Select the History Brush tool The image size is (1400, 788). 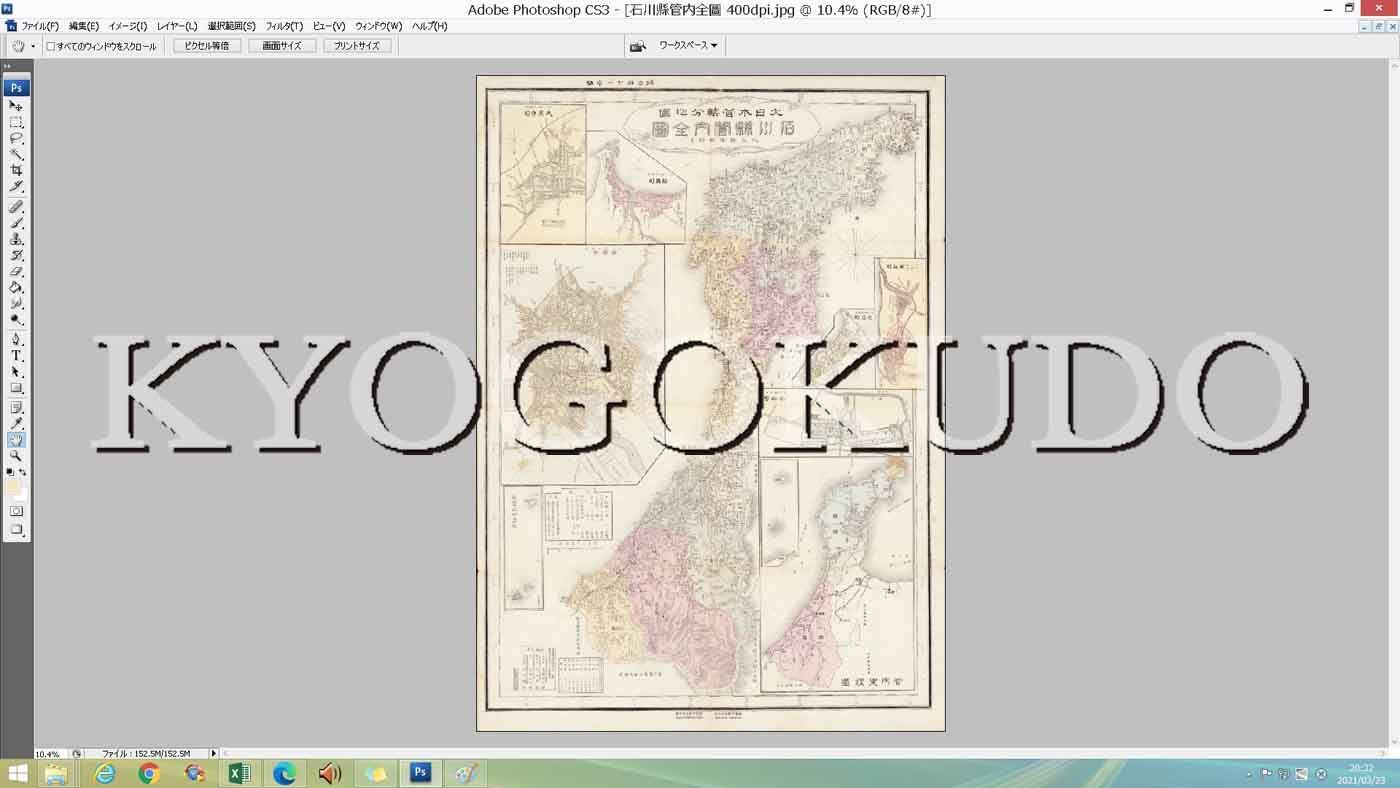pos(16,255)
